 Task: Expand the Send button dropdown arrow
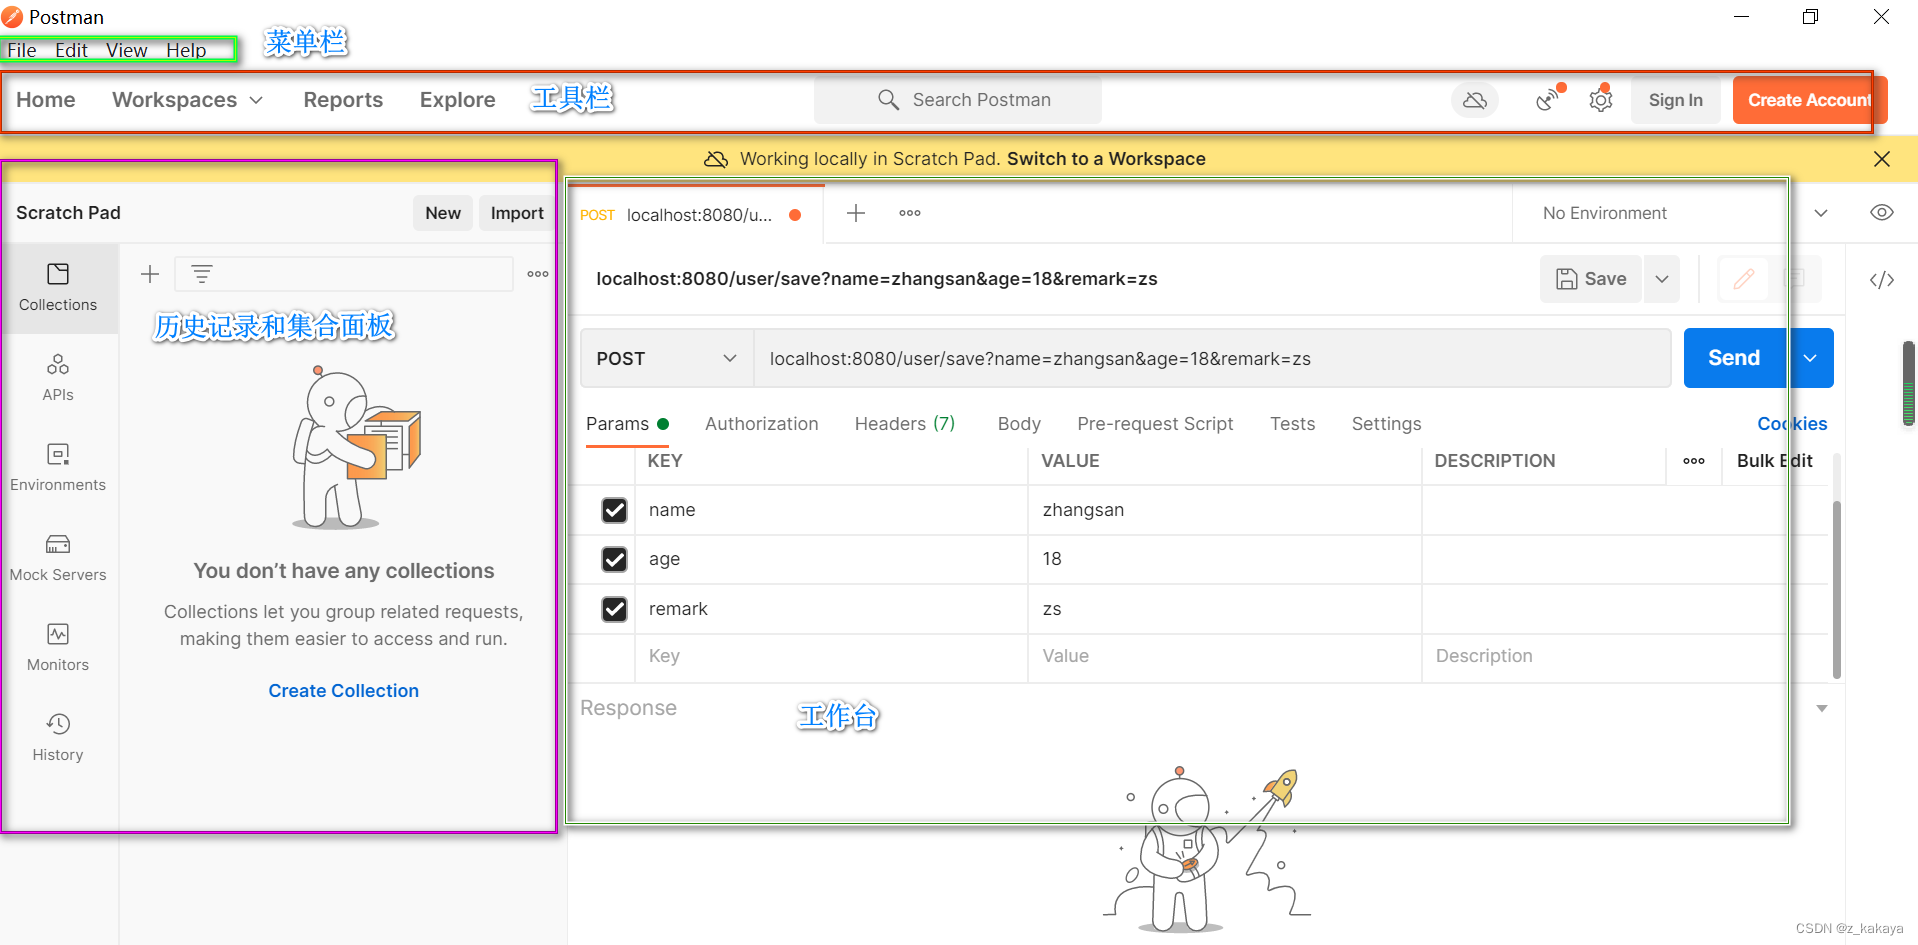point(1810,358)
